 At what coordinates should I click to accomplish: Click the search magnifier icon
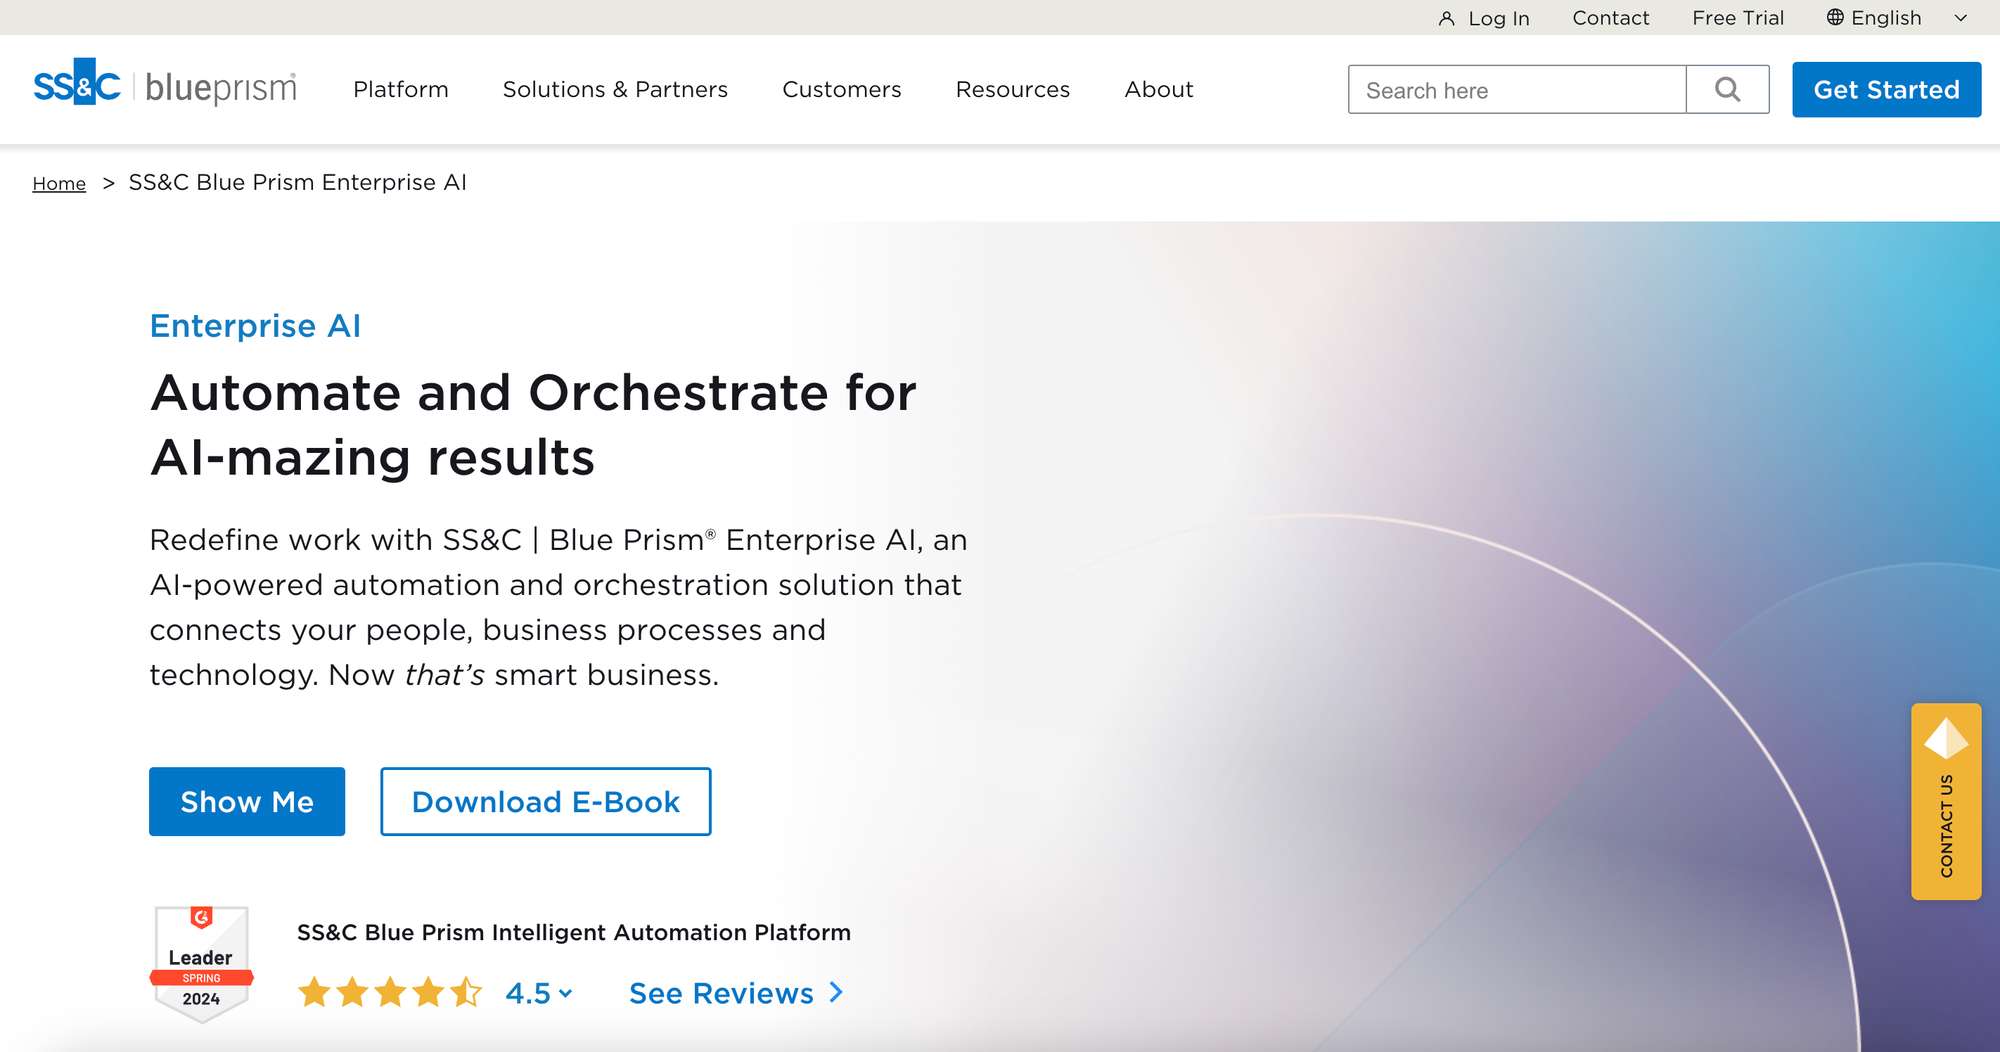coord(1727,89)
